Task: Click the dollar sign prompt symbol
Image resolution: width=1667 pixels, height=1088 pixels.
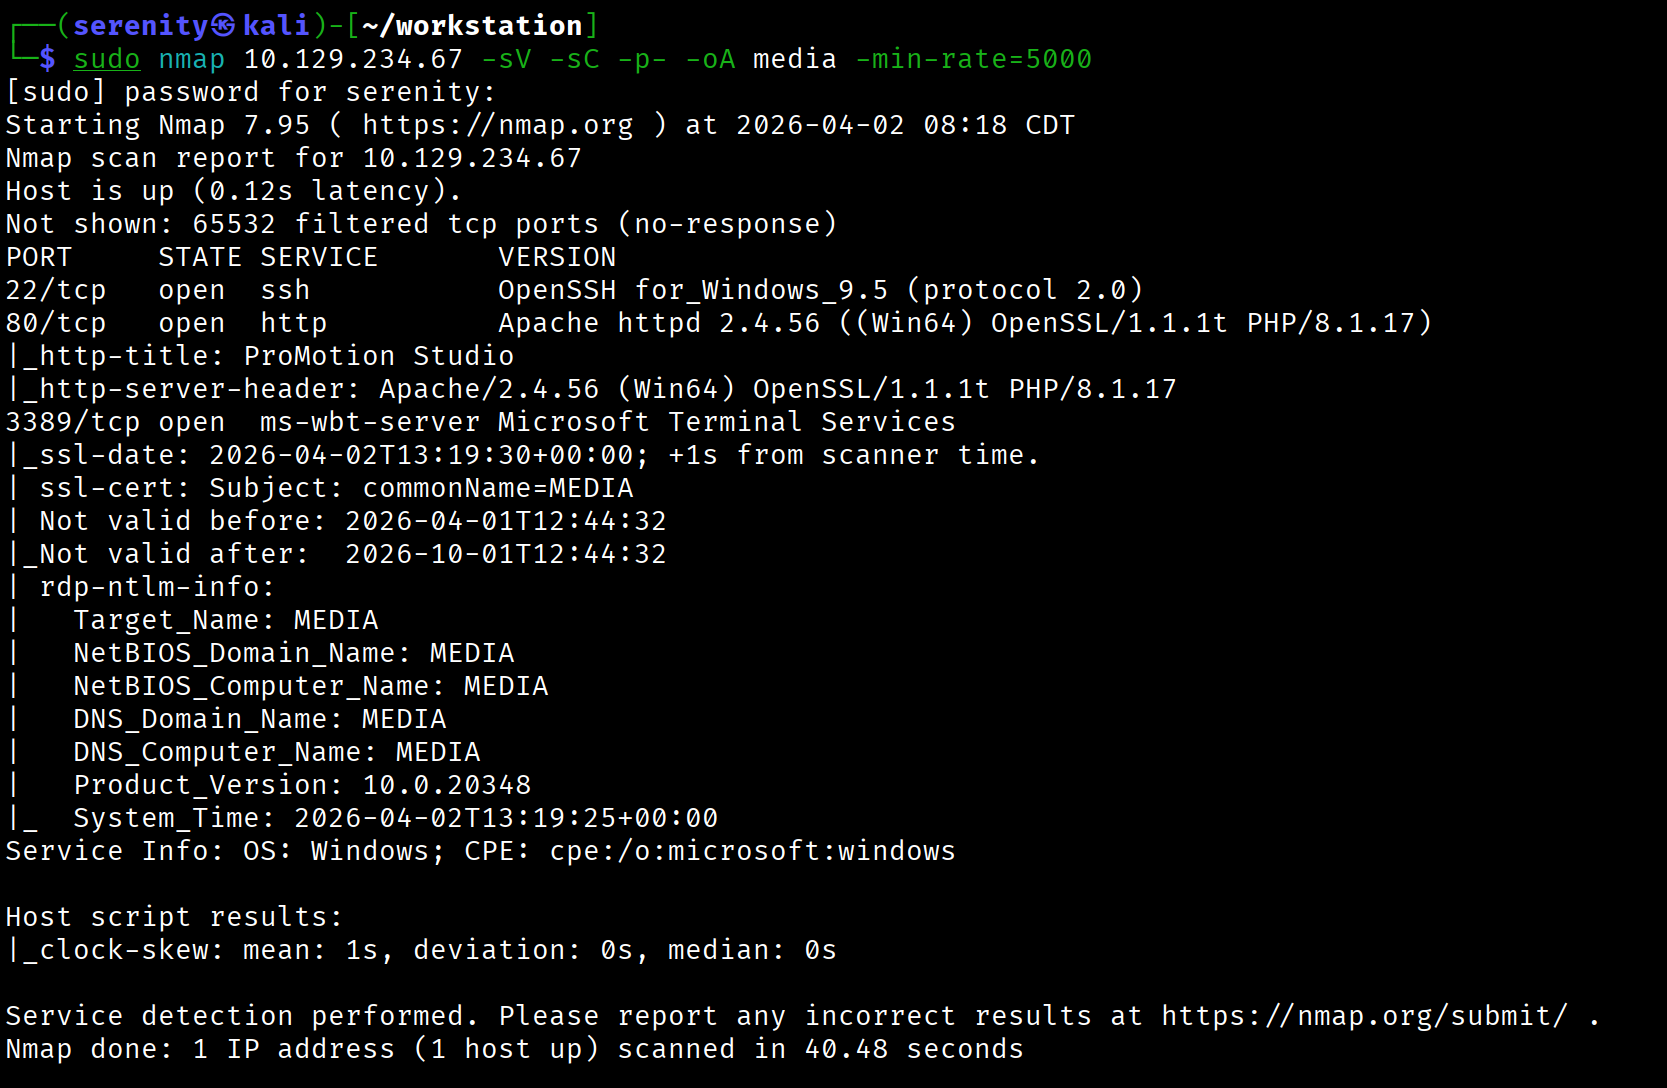Action: [47, 59]
